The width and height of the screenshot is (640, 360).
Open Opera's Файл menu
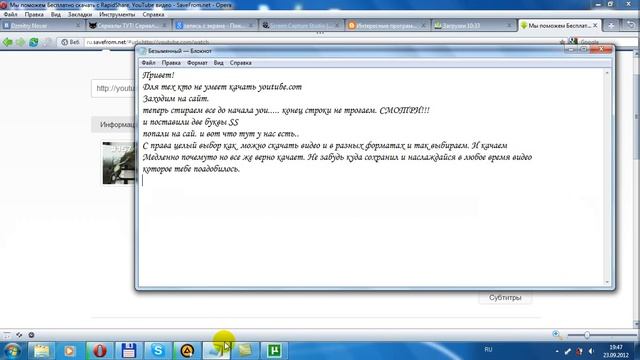point(11,14)
